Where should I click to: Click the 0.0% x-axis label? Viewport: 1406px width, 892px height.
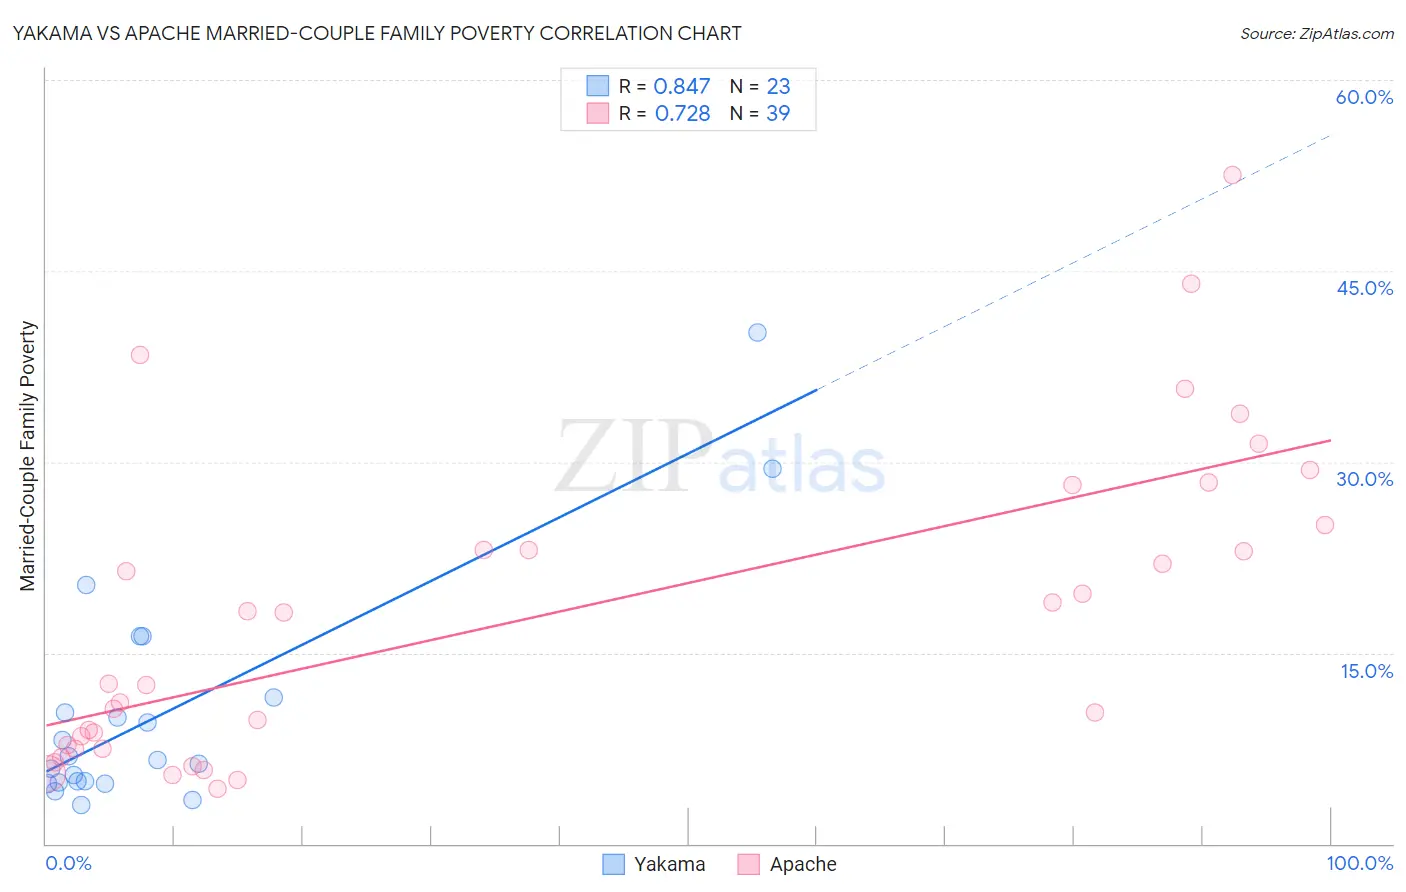68,863
